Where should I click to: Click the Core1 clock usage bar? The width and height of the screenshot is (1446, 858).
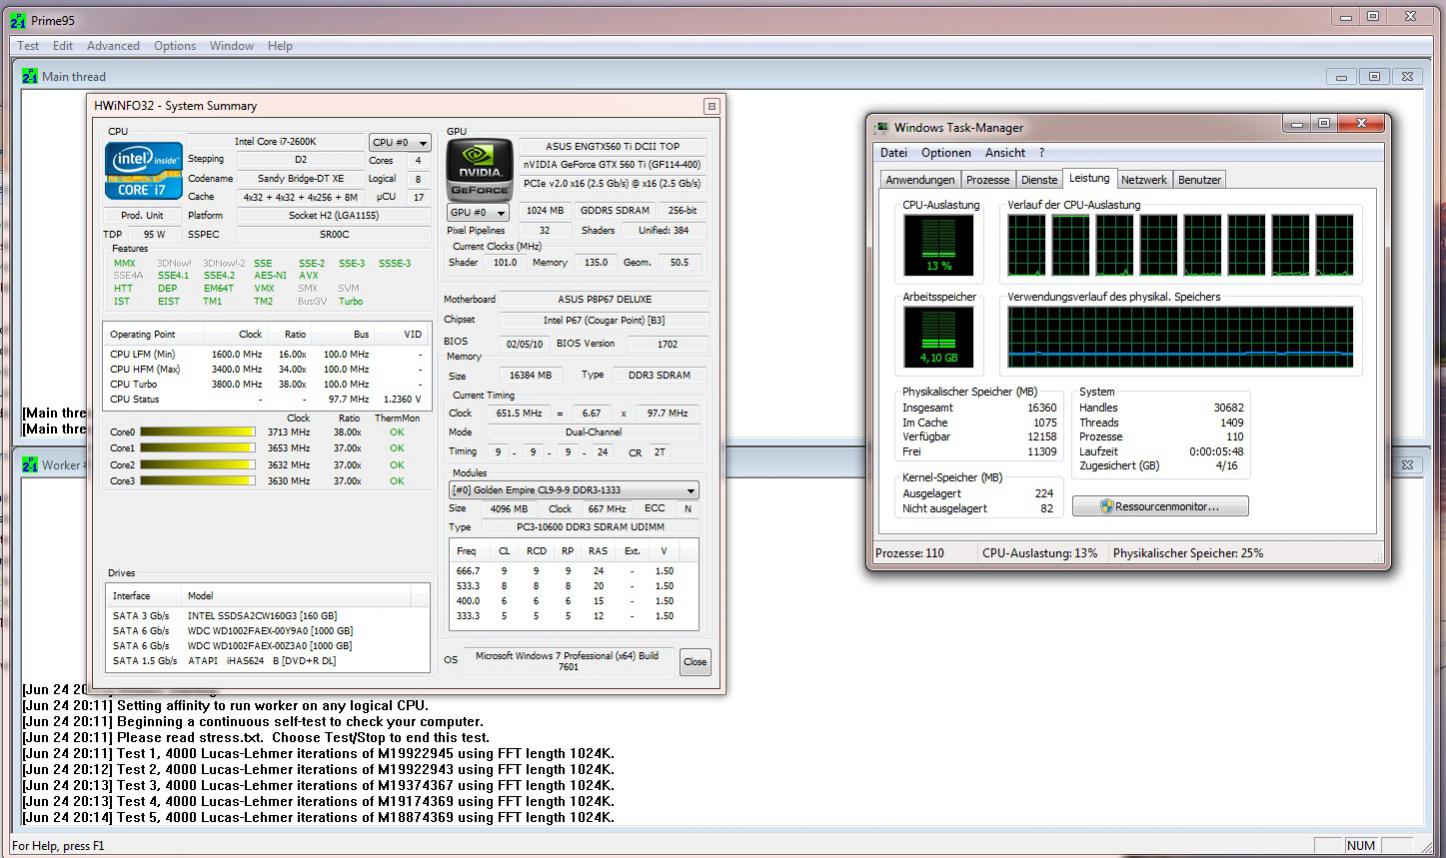198,448
